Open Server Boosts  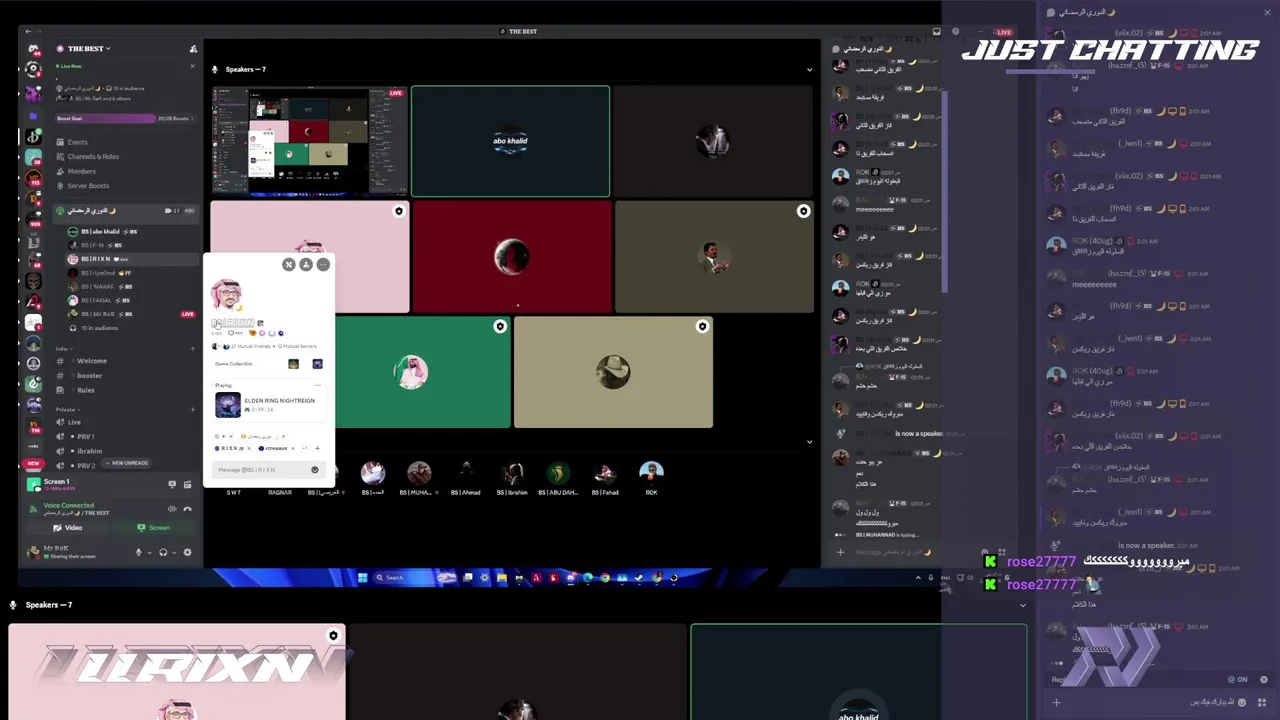tap(88, 186)
